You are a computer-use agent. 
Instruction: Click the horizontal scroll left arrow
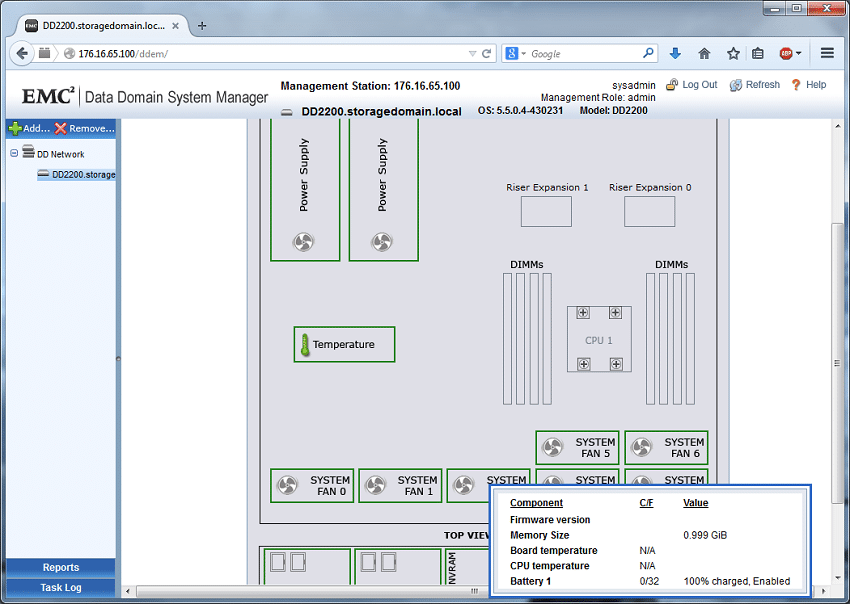[x=128, y=591]
